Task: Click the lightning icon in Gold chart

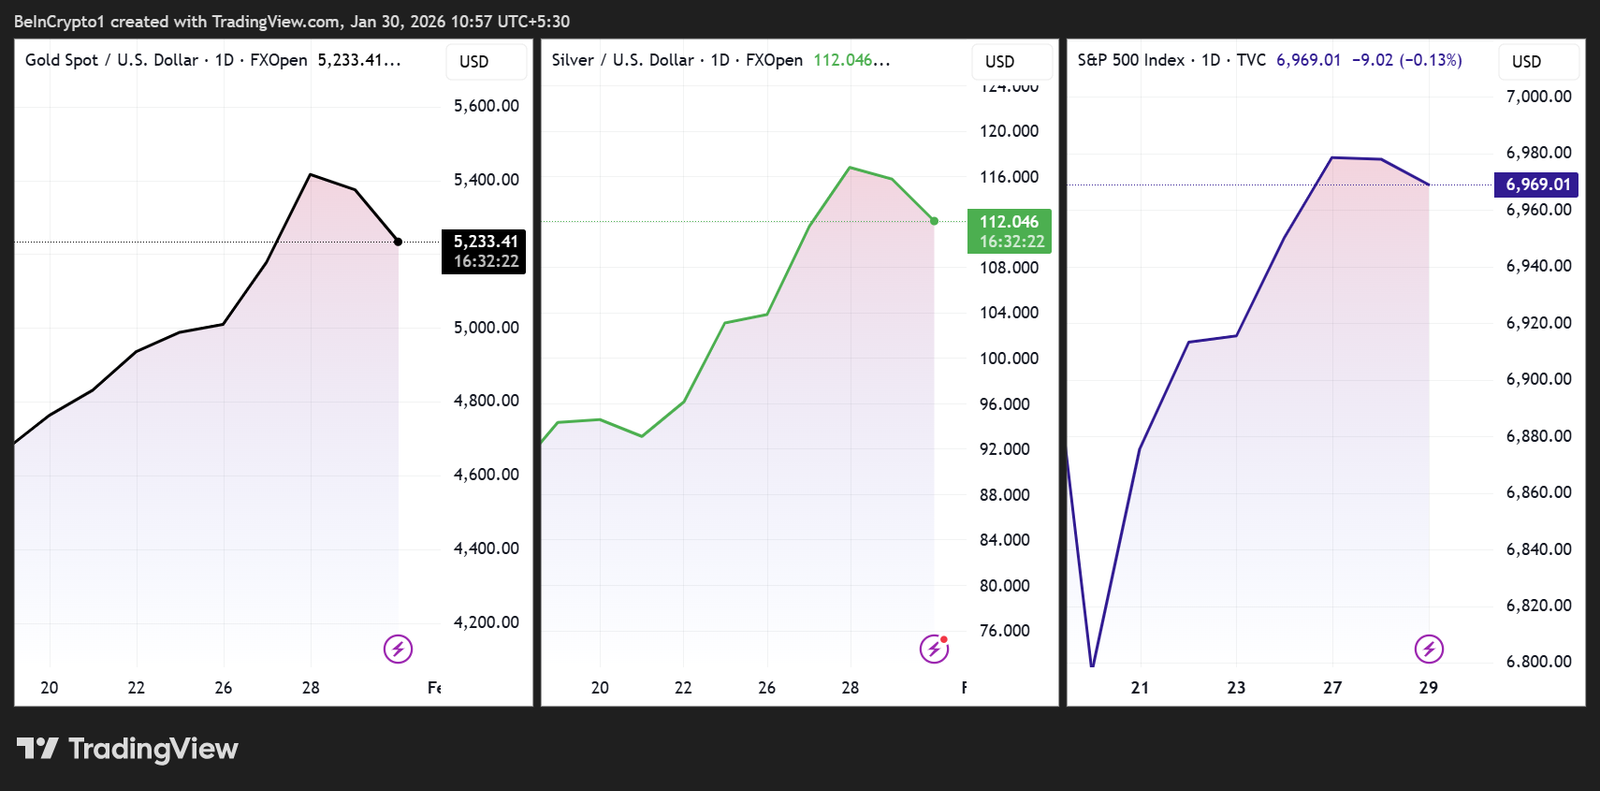Action: [398, 649]
